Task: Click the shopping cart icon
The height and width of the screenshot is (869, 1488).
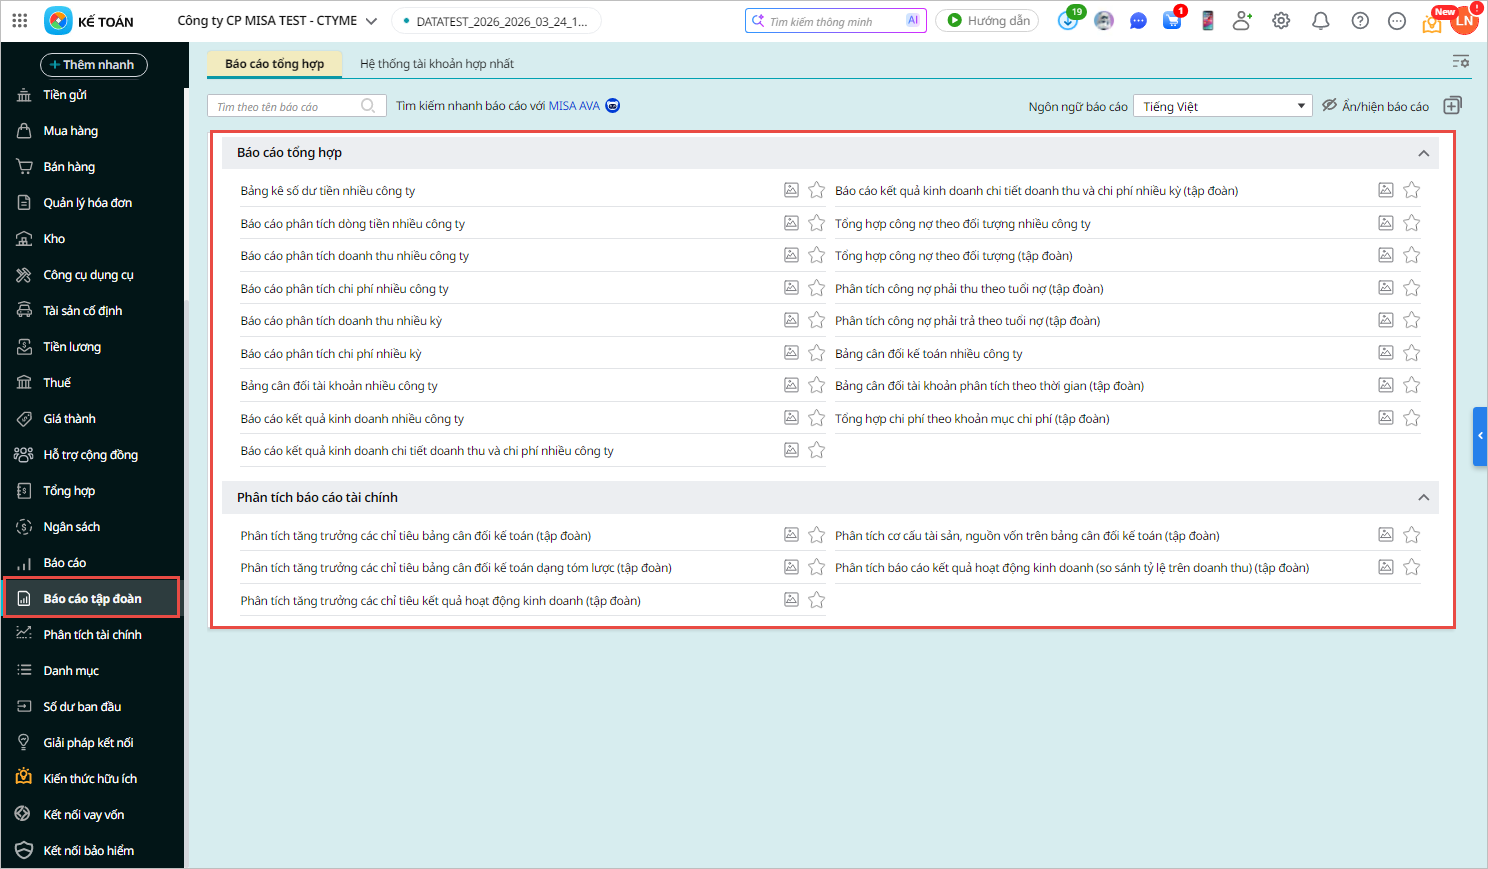Action: (1172, 21)
